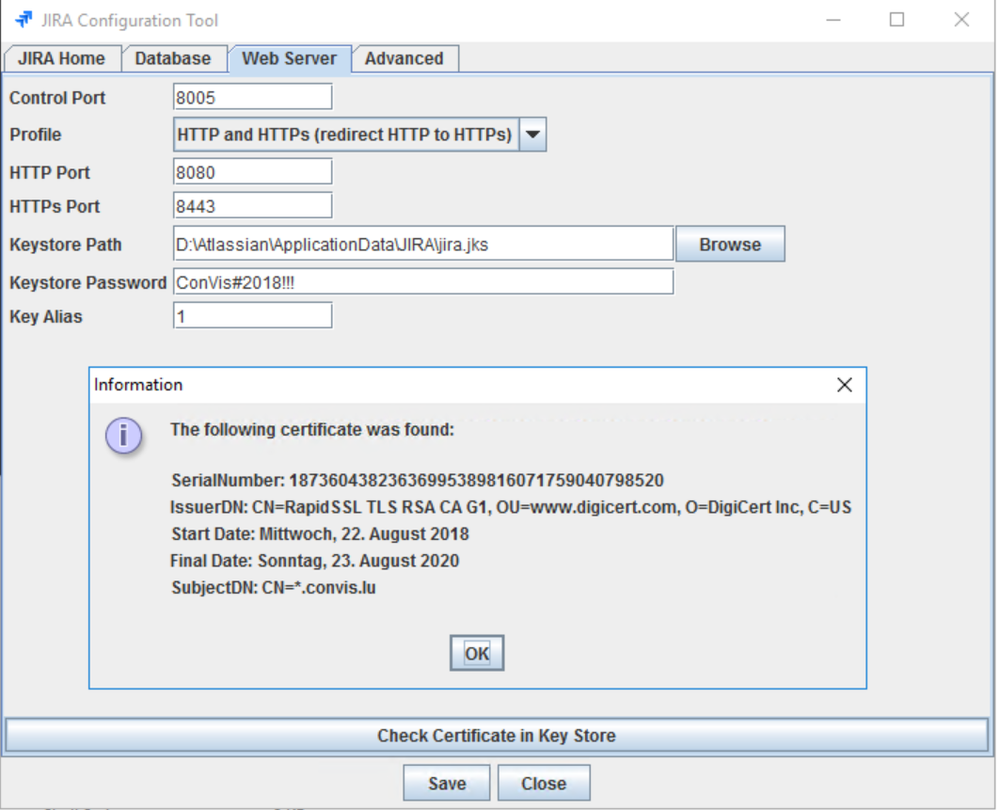Switch to the JIRA Home tab

[x=62, y=59]
